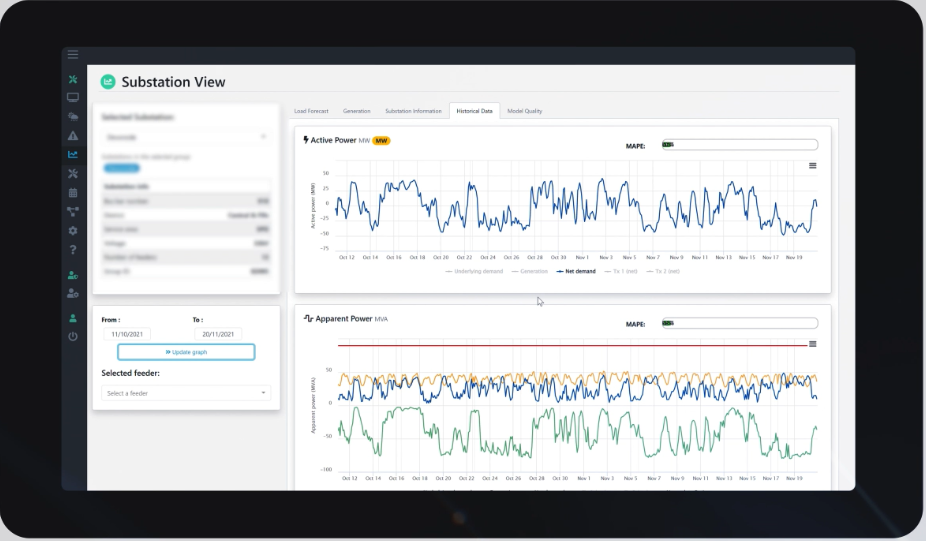Click the green cross logo in the sidebar
926x541 pixels.
(x=73, y=79)
